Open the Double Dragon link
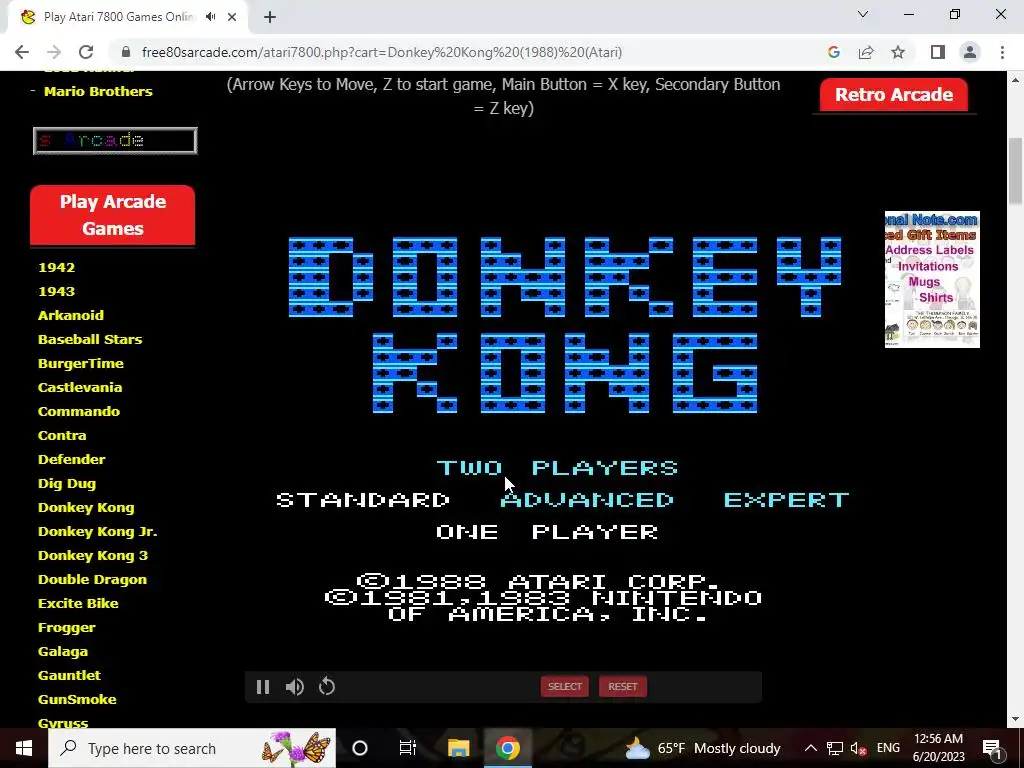This screenshot has width=1024, height=768. [92, 580]
